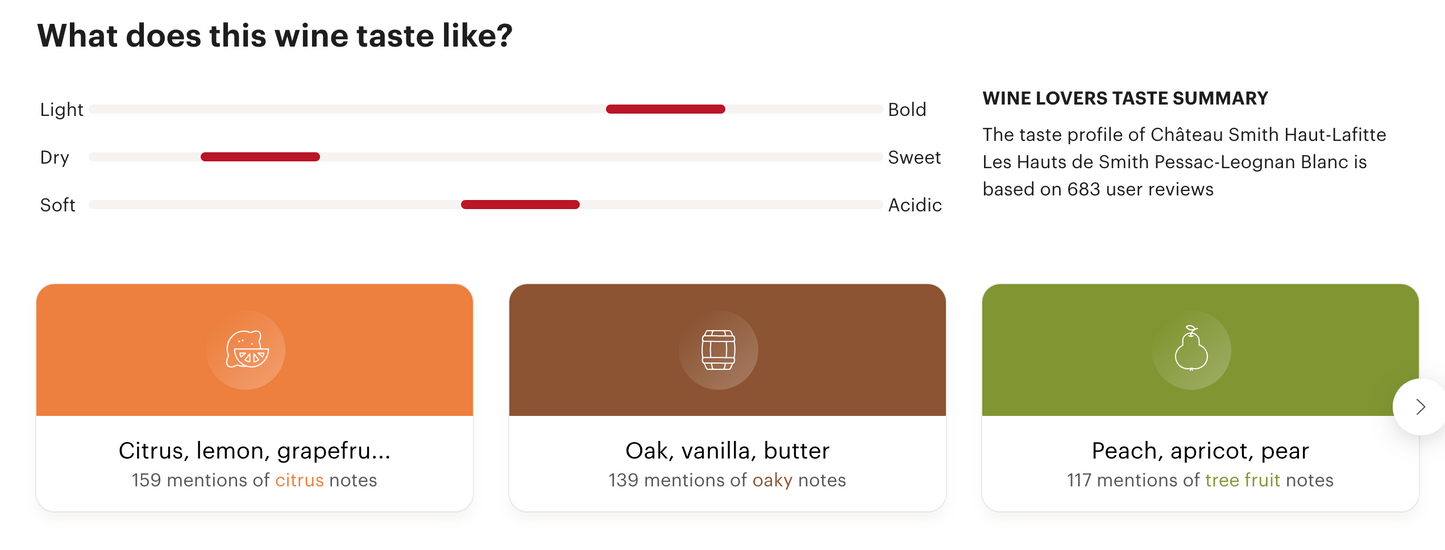Open the orange citrus notes link
Image resolution: width=1445 pixels, height=550 pixels.
[299, 480]
